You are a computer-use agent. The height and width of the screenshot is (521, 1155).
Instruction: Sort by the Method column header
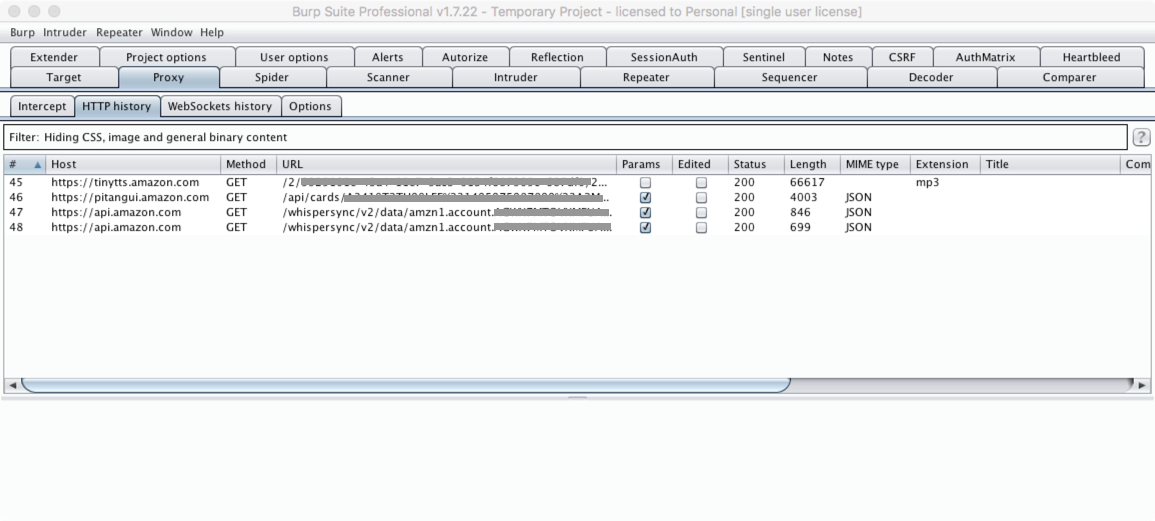(x=248, y=164)
